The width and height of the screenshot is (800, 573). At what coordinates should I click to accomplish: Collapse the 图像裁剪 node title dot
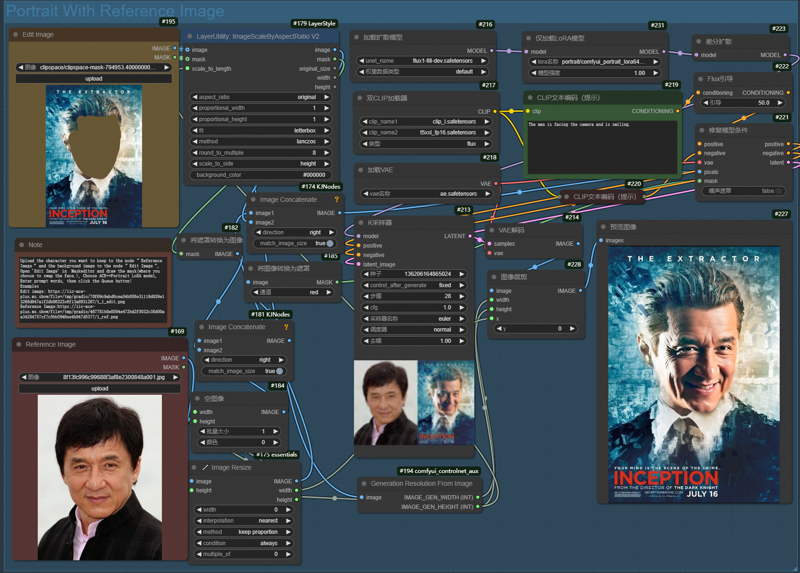pyautogui.click(x=493, y=277)
